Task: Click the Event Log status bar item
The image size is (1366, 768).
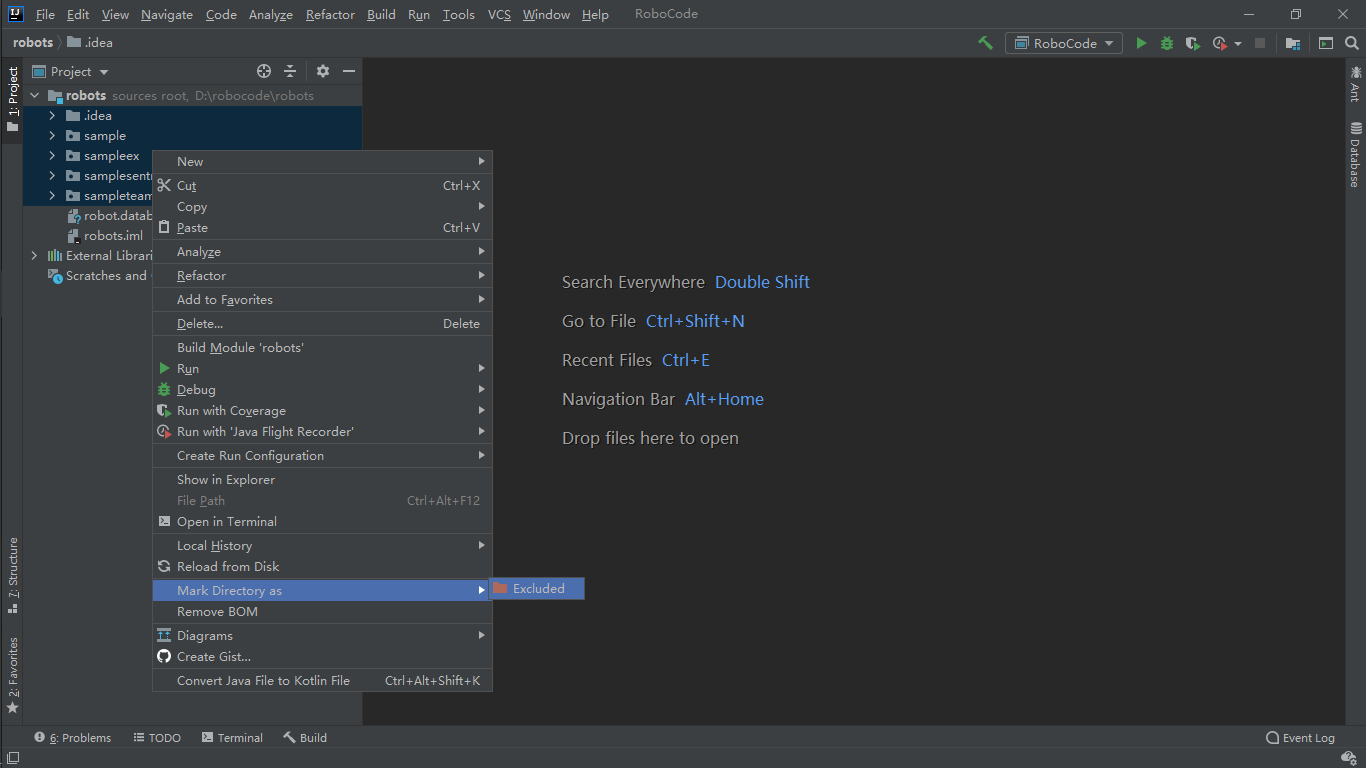Action: pyautogui.click(x=1300, y=738)
